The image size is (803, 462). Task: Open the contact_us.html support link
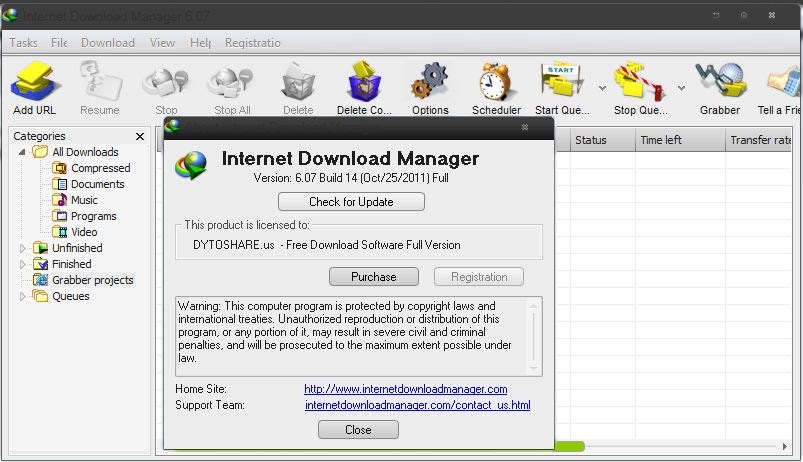point(417,405)
